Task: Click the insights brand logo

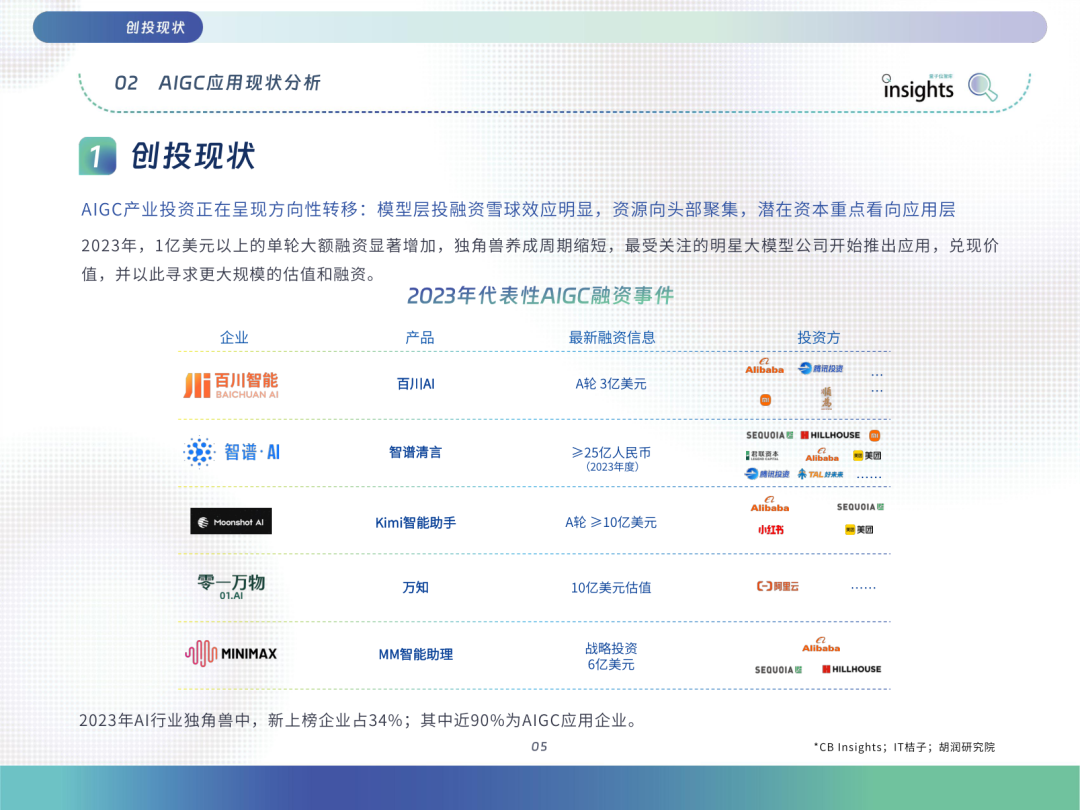Action: tap(918, 87)
